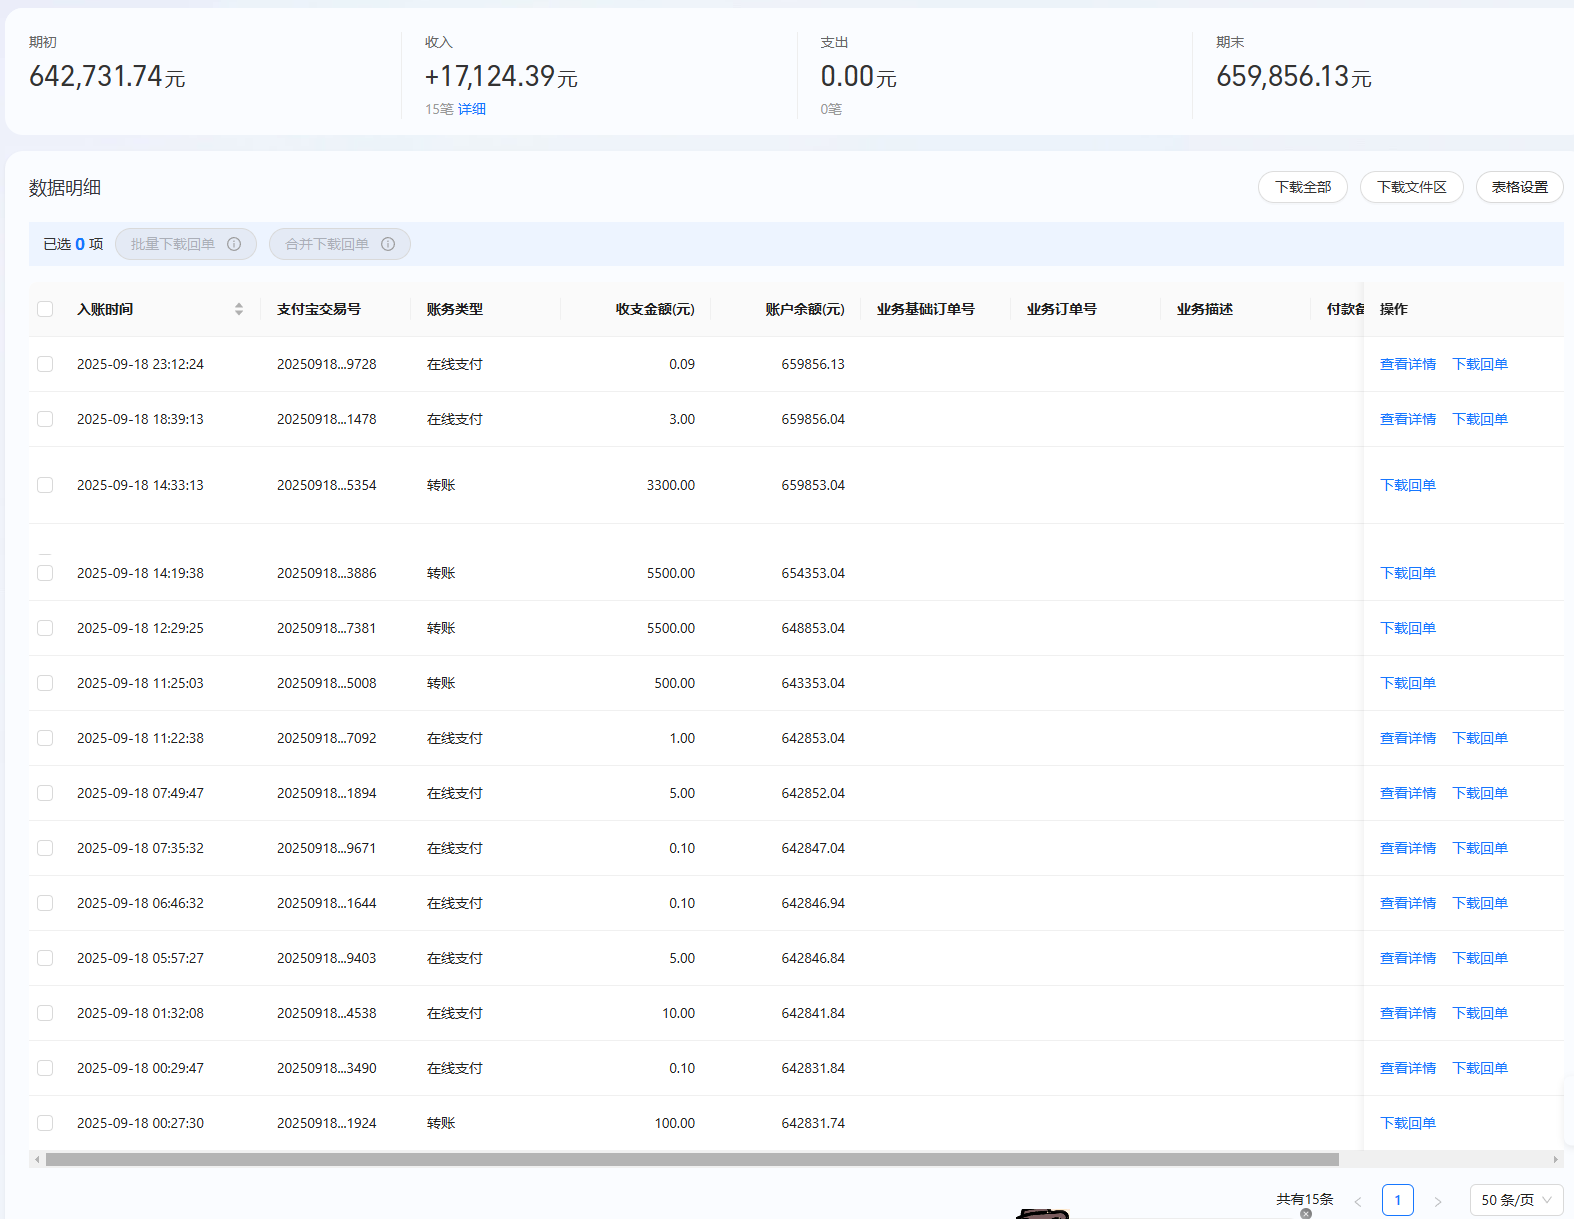Click the horizontal scrollbar thumb

pos(692,1160)
